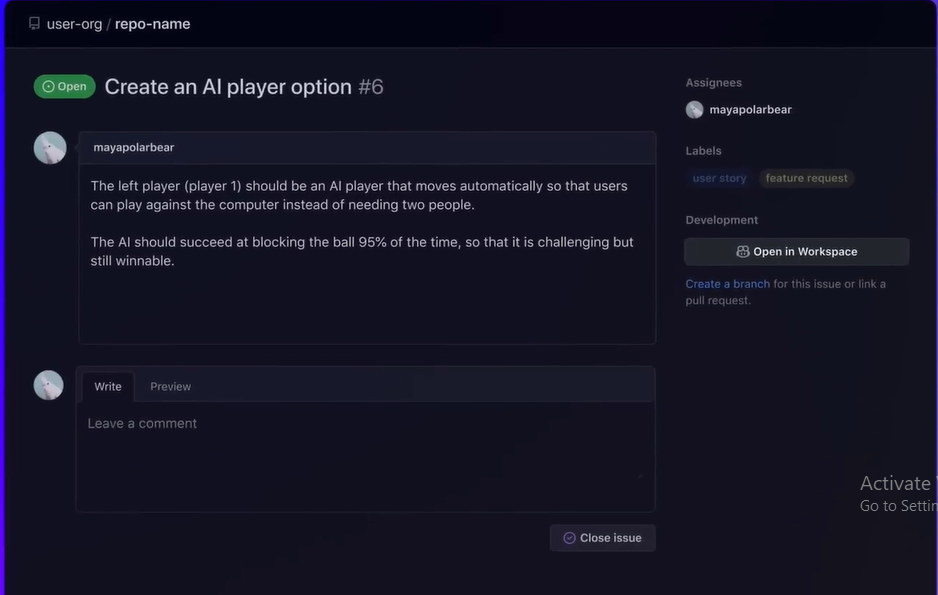Click the Create a branch link
The image size is (938, 595).
click(727, 284)
